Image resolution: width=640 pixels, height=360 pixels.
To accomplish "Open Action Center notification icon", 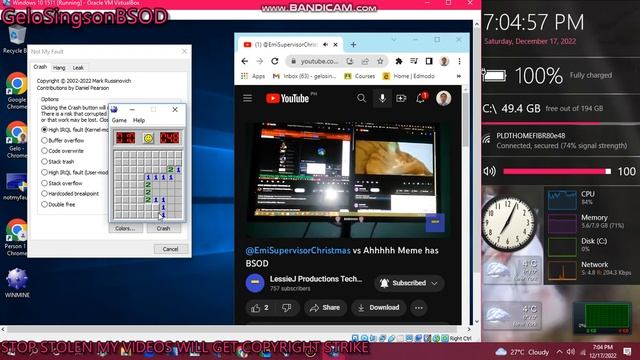I will click(627, 352).
